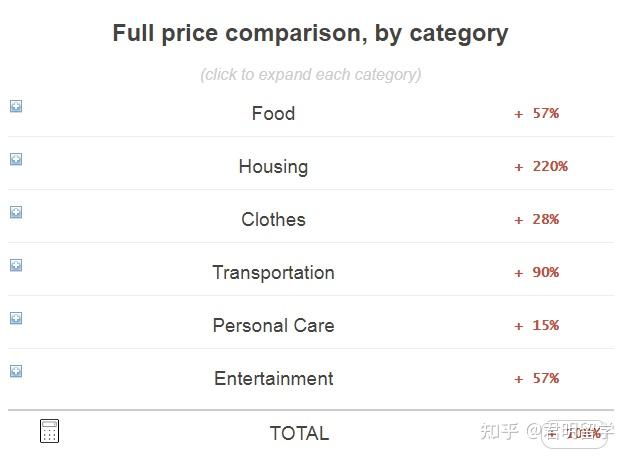Select the Clothes category label

click(273, 219)
